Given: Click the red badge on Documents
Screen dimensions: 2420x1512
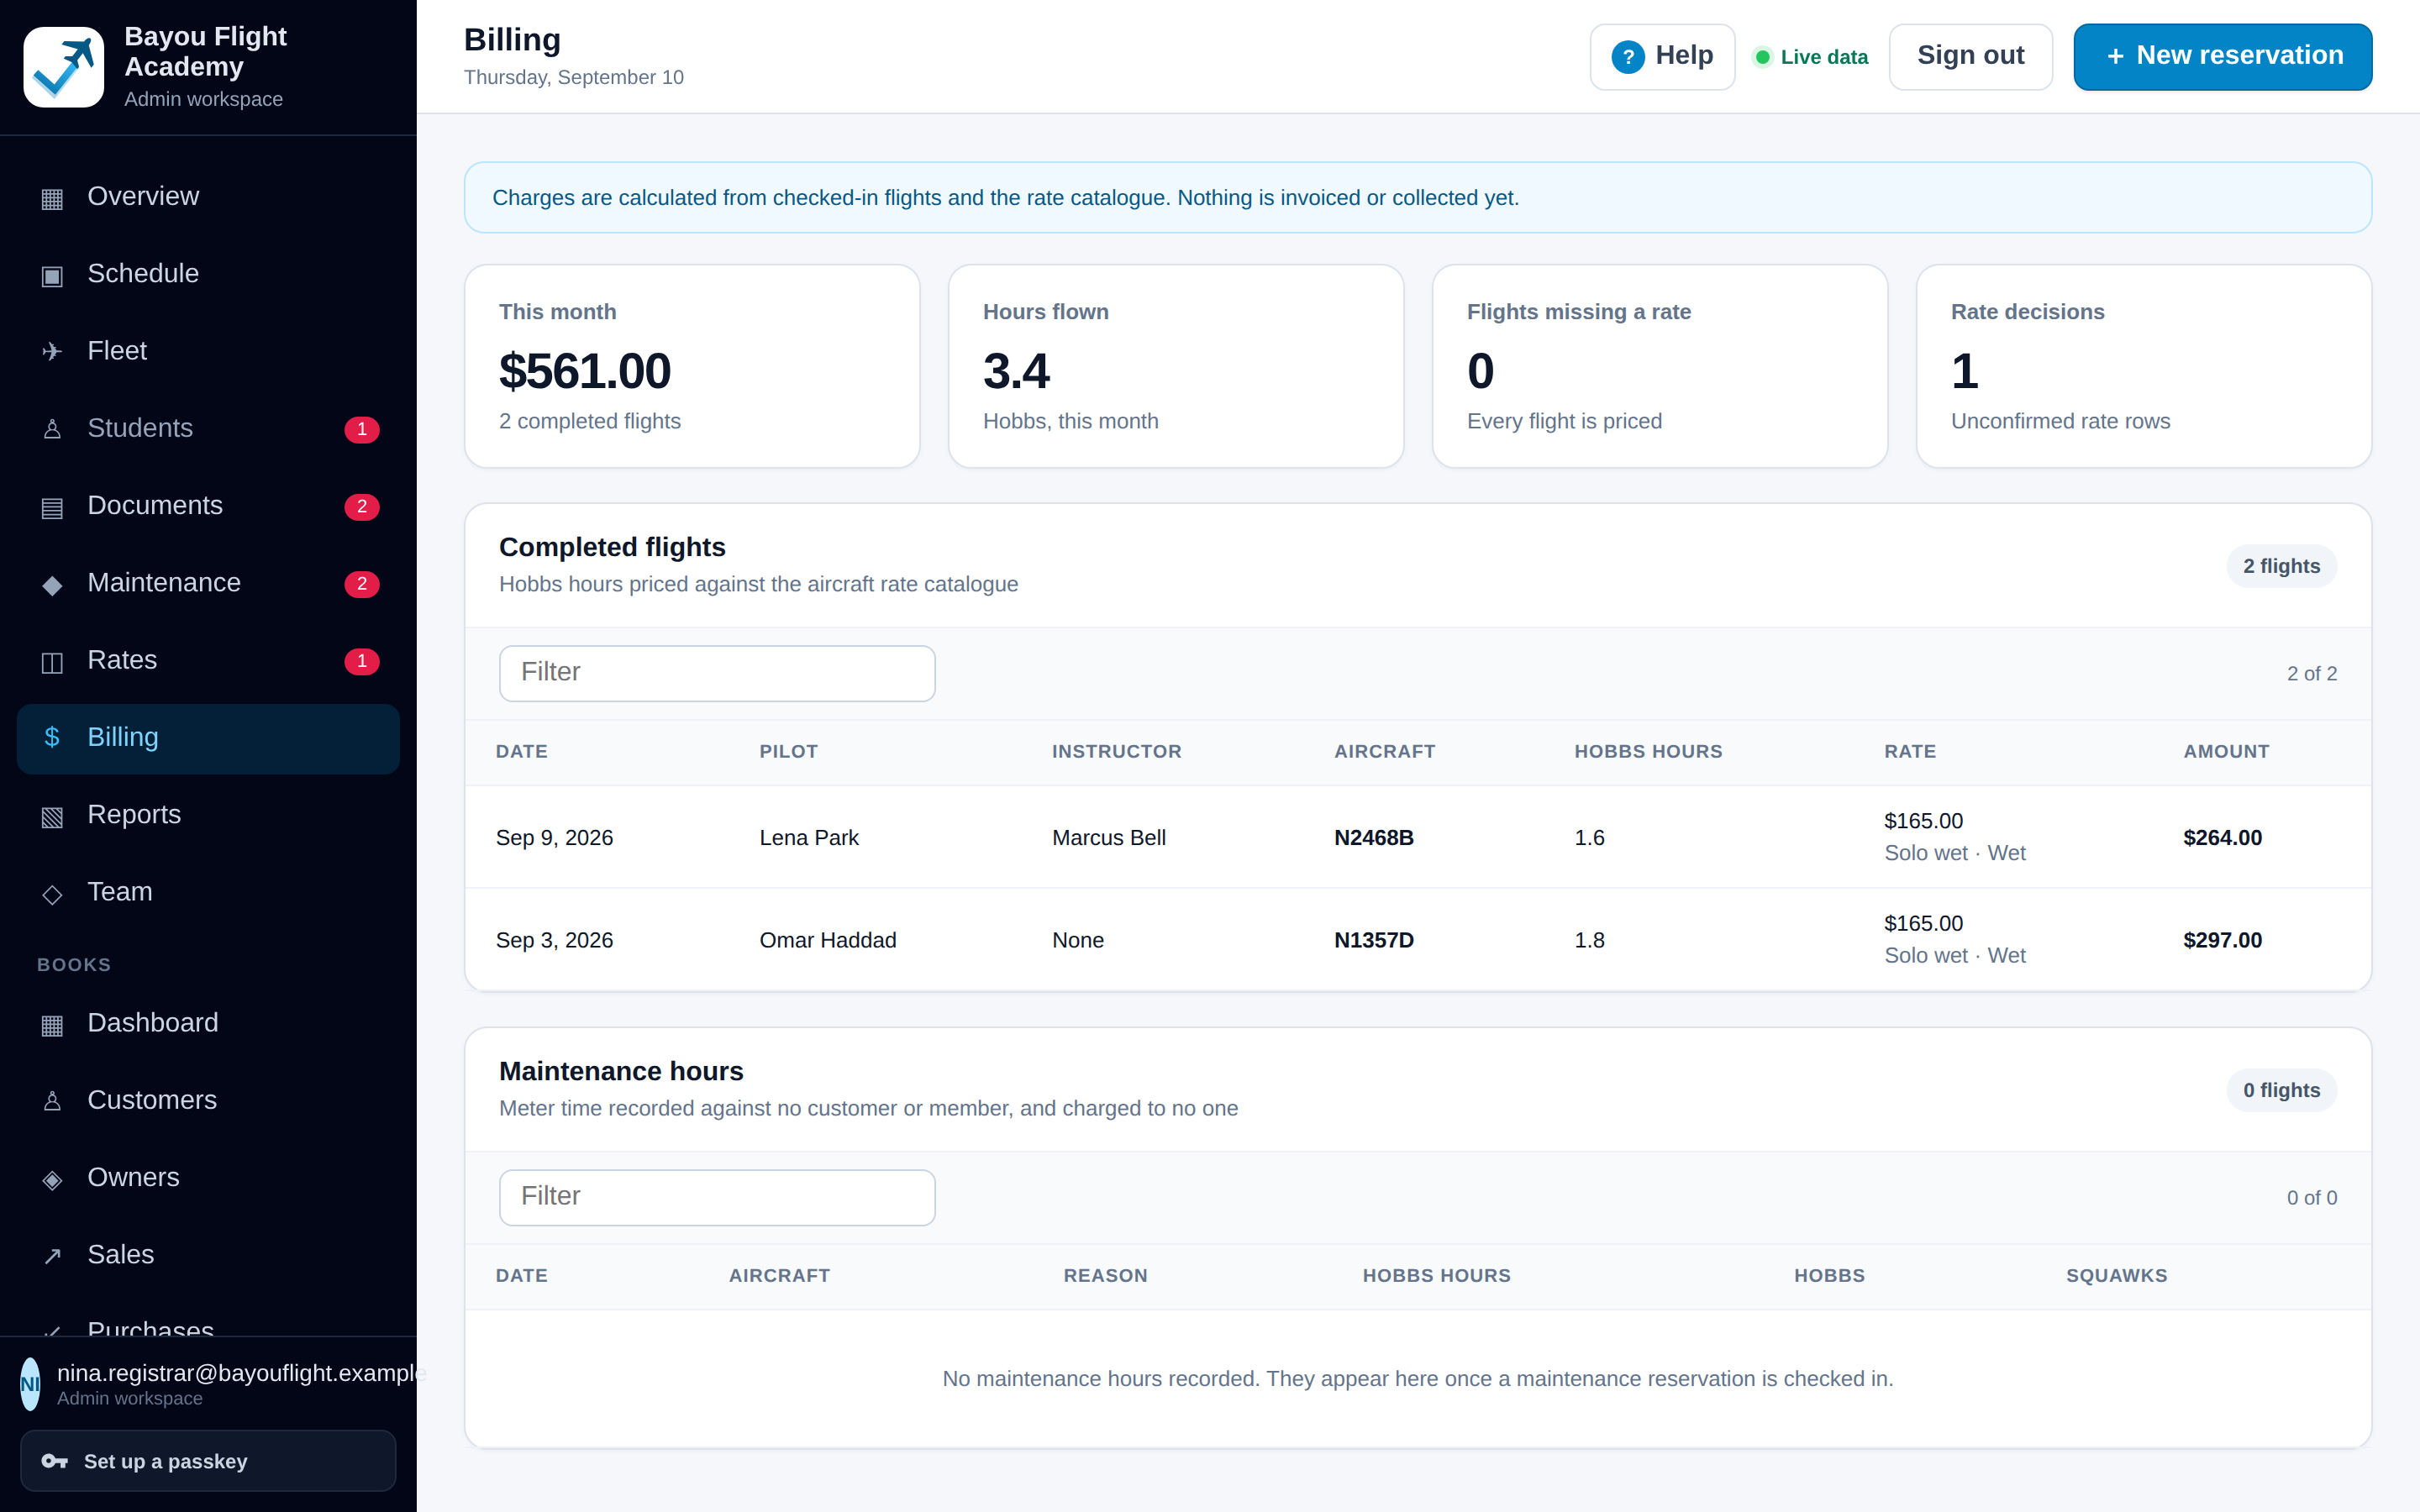Looking at the screenshot, I should point(362,507).
